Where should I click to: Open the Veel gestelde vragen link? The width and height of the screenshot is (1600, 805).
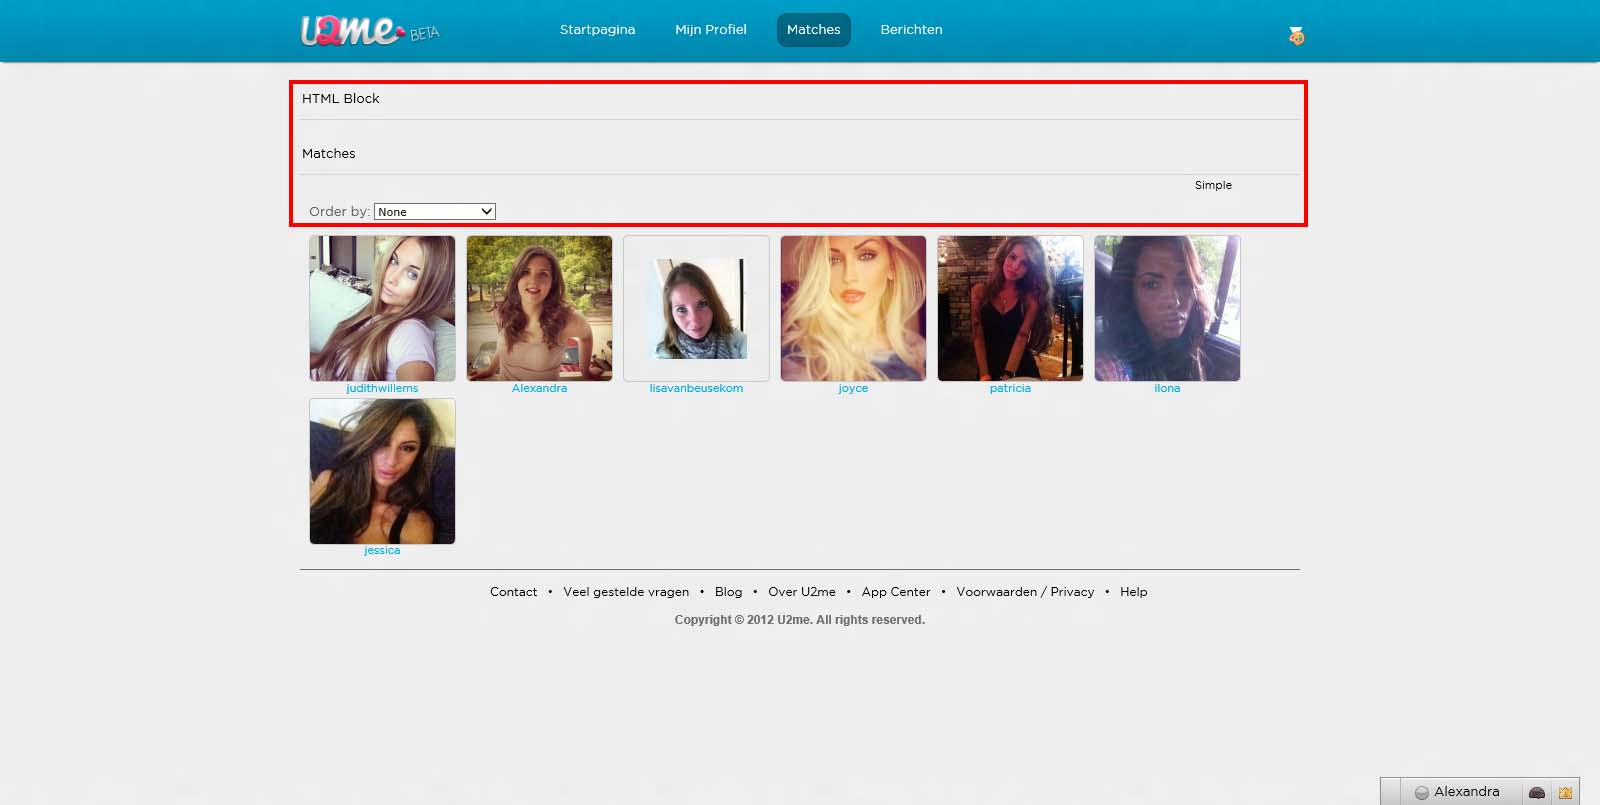tap(626, 592)
